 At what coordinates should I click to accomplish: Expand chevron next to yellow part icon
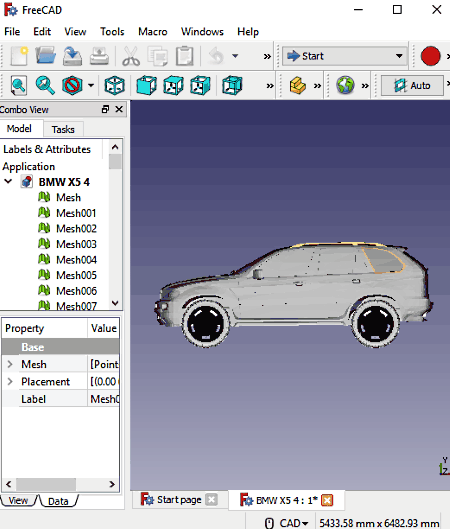pyautogui.click(x=317, y=86)
